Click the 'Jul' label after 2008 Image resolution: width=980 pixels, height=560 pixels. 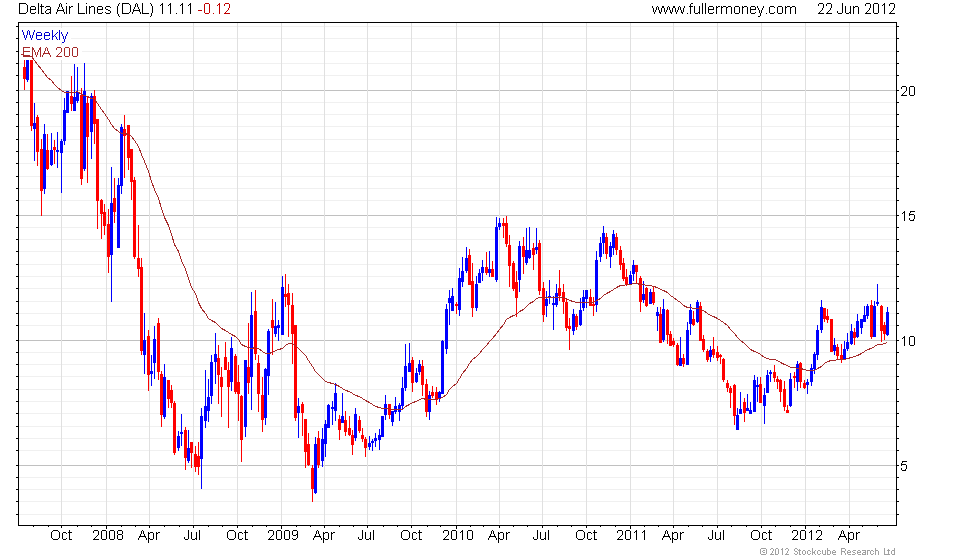pos(192,536)
